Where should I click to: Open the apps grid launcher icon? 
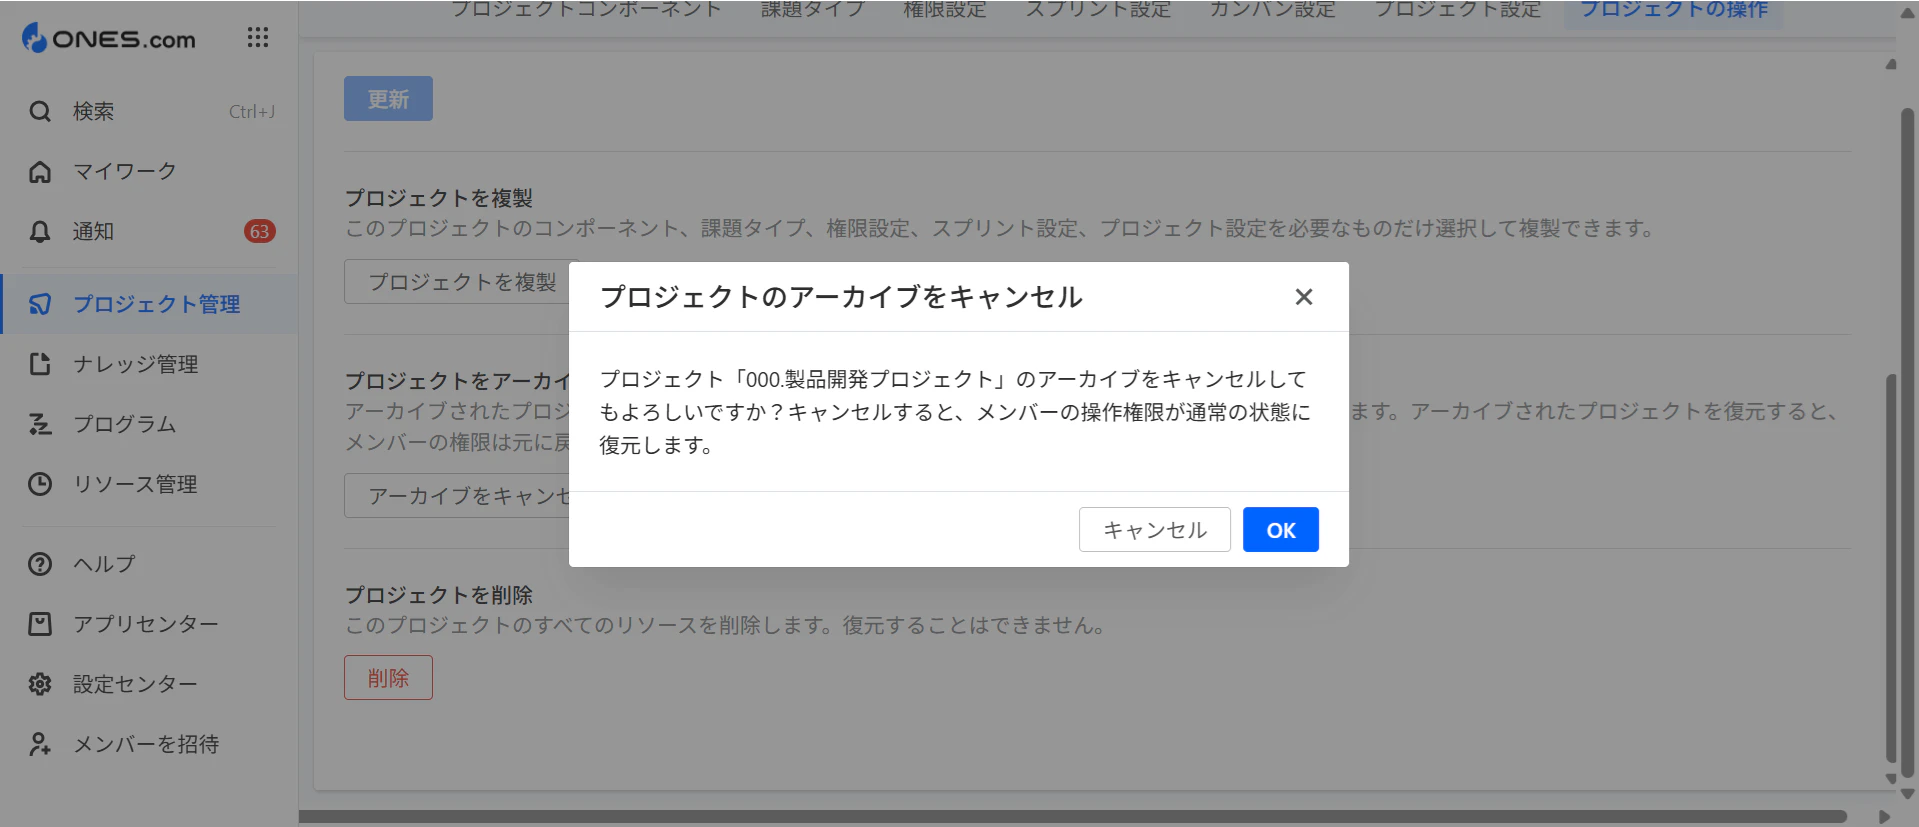click(258, 38)
